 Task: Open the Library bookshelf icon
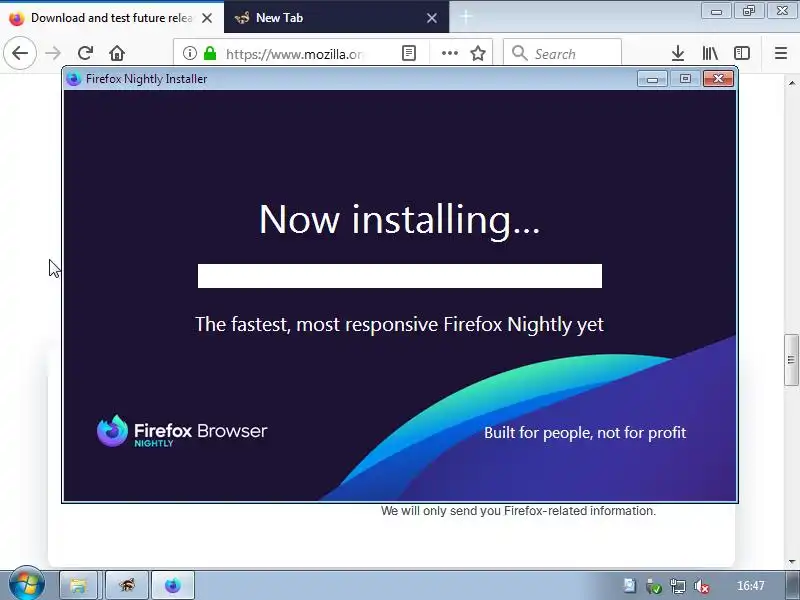710,53
